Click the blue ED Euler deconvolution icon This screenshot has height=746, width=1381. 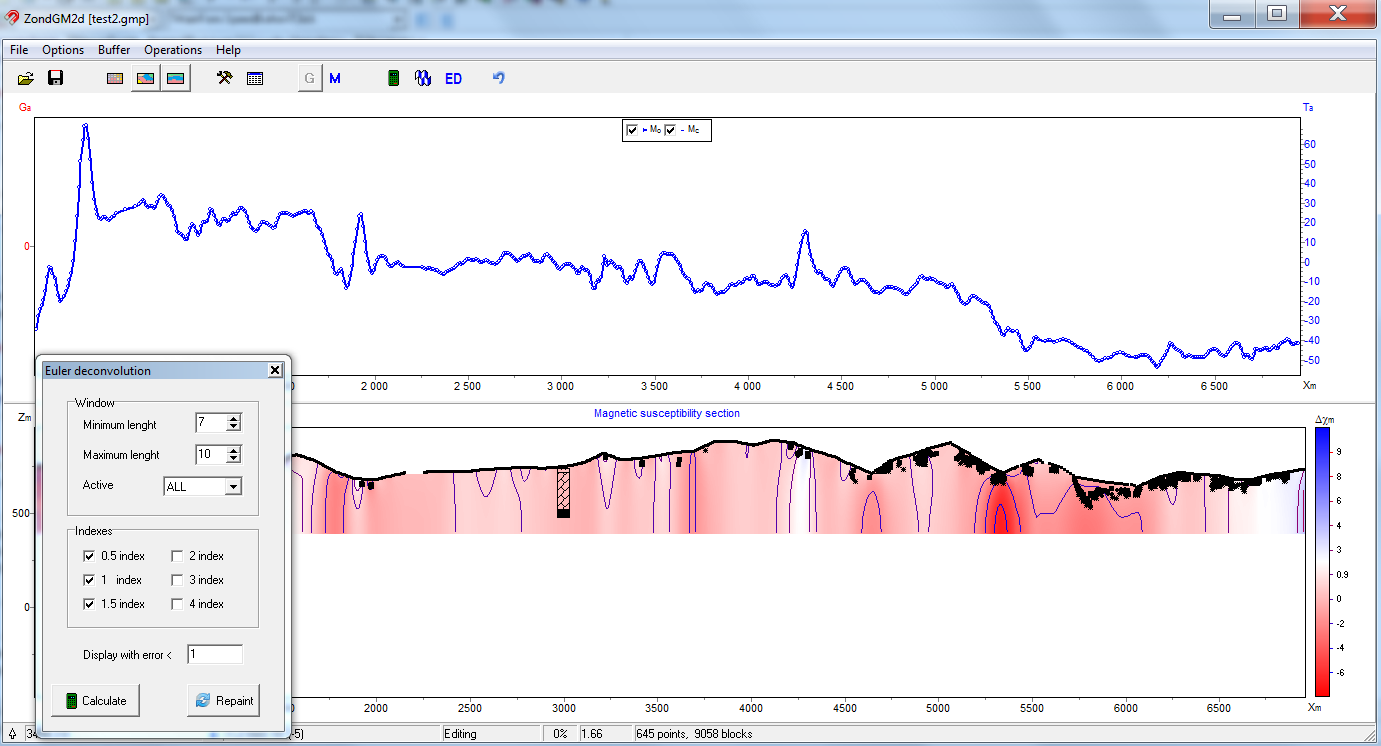[453, 78]
